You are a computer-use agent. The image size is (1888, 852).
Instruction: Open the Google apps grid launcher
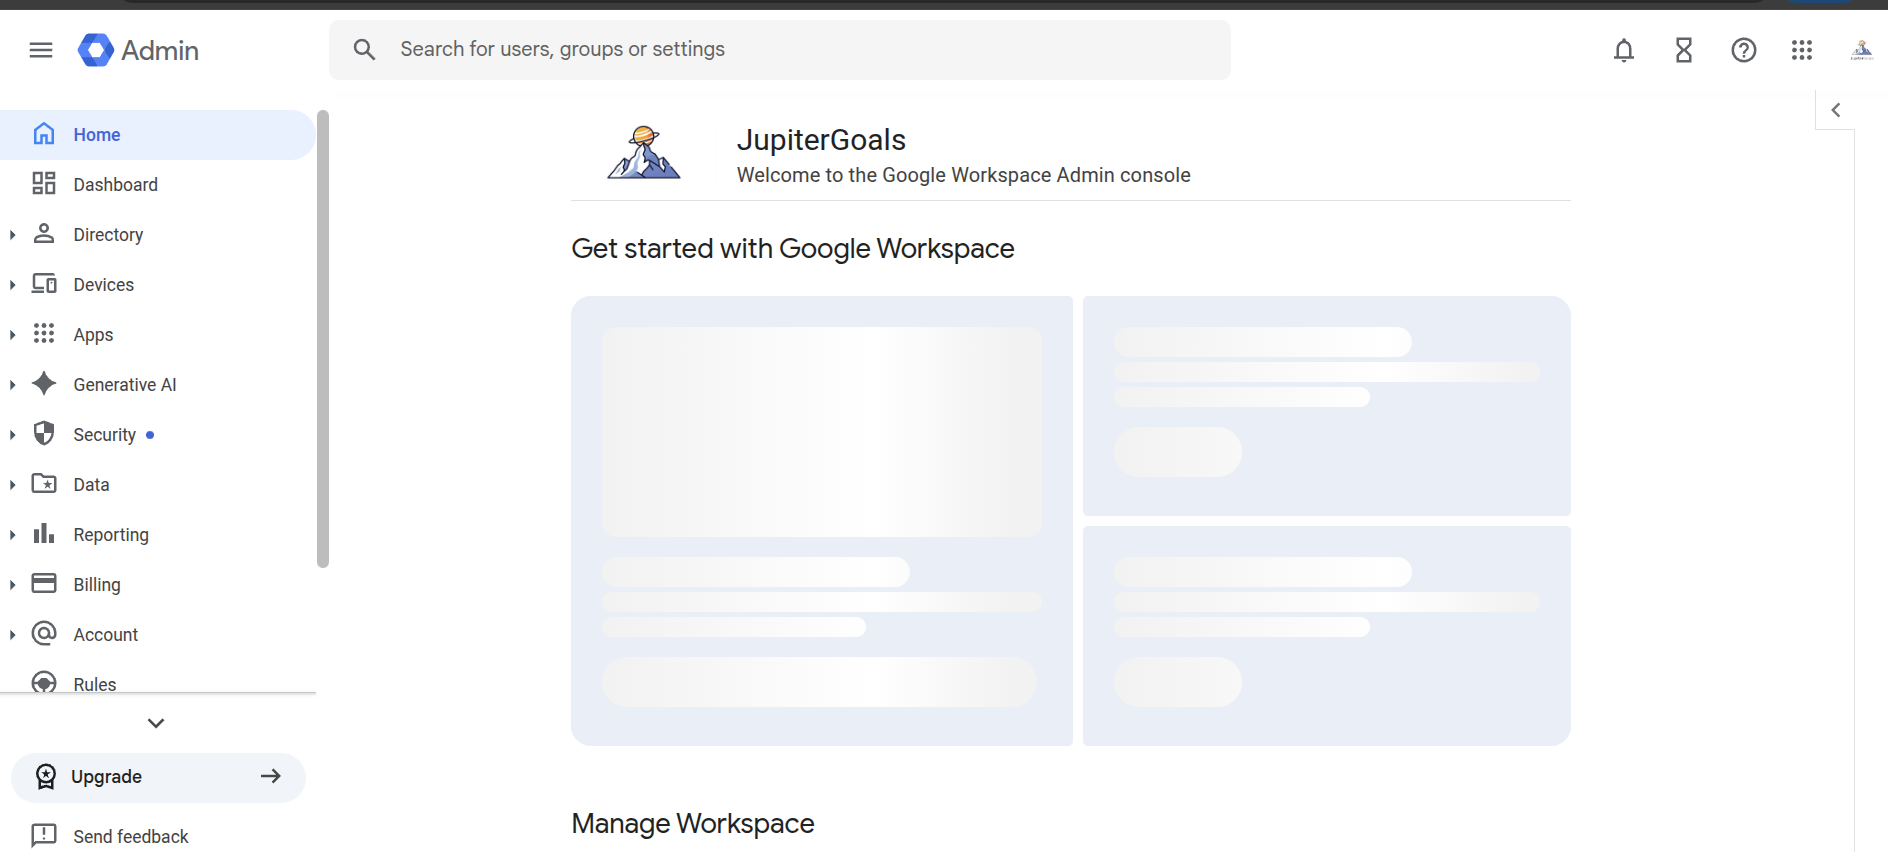click(x=1802, y=50)
